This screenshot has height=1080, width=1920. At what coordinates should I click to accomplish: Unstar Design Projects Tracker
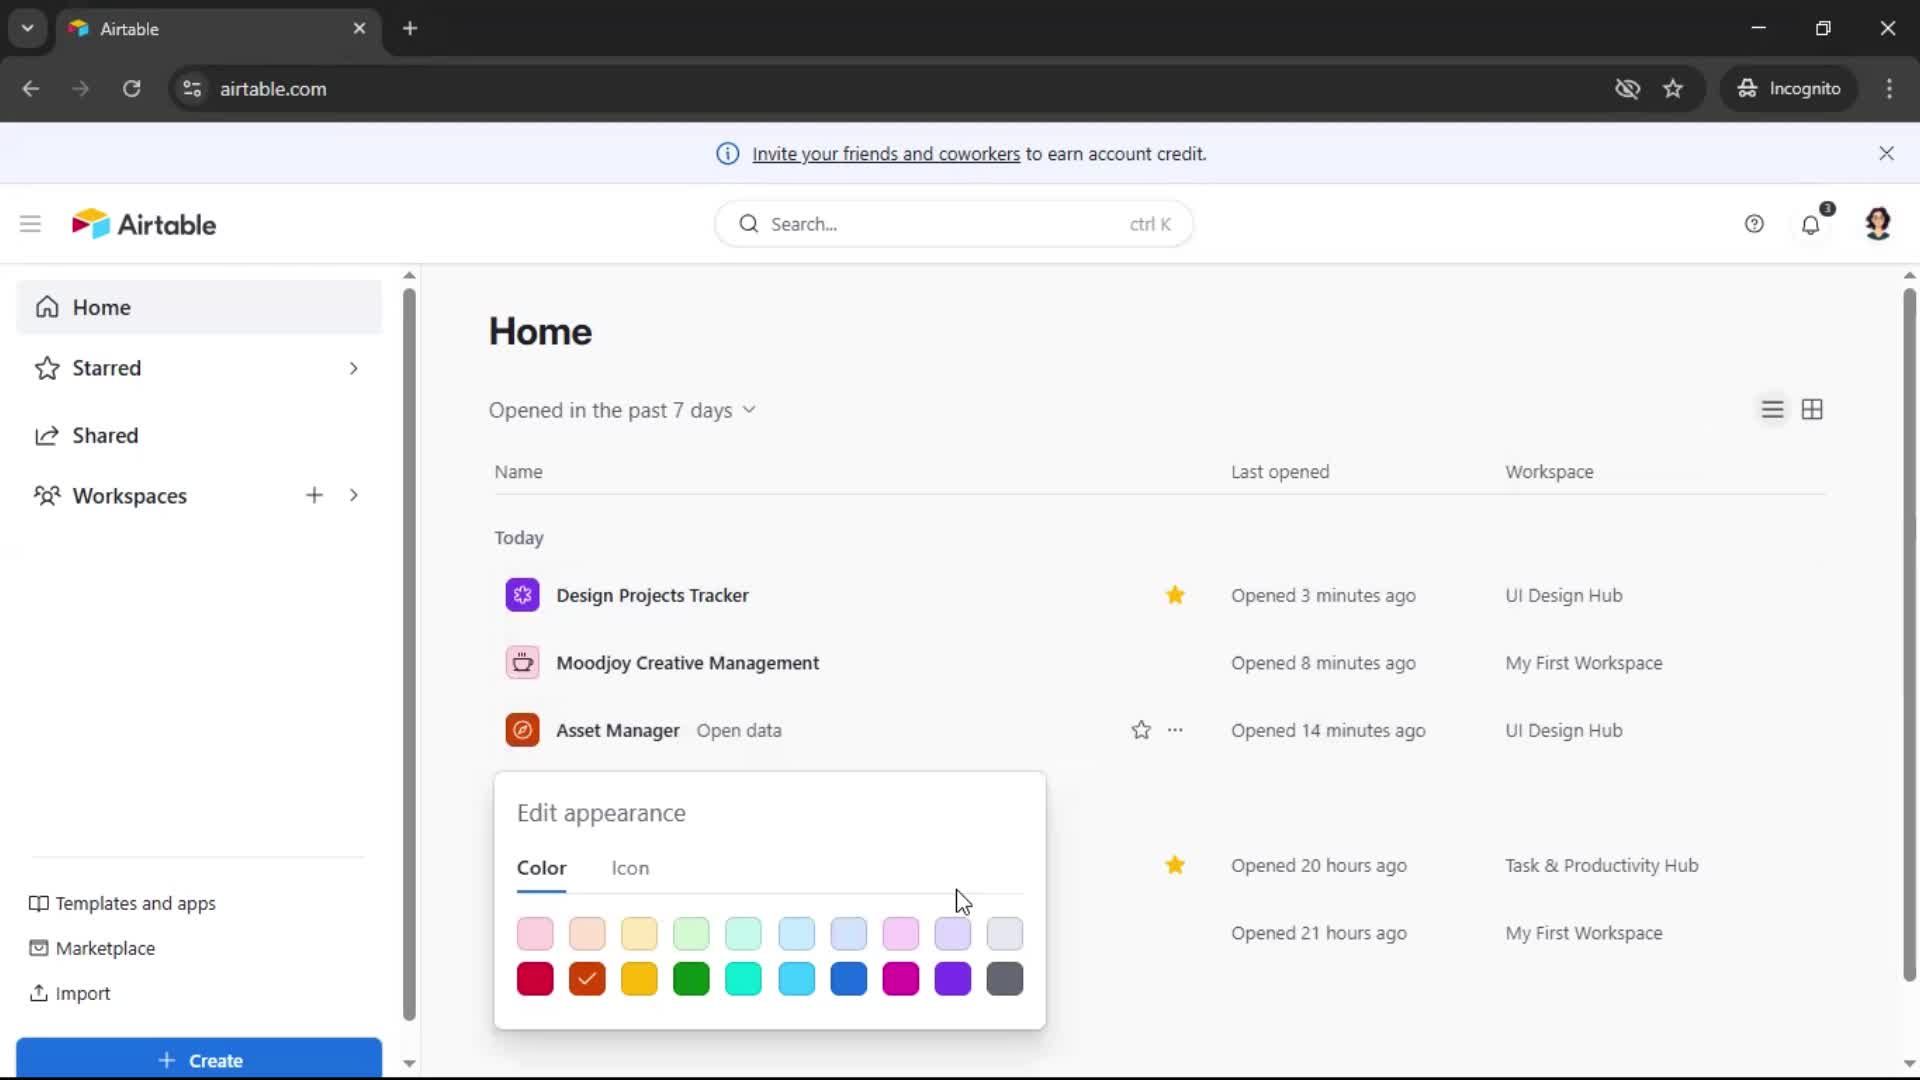1175,595
